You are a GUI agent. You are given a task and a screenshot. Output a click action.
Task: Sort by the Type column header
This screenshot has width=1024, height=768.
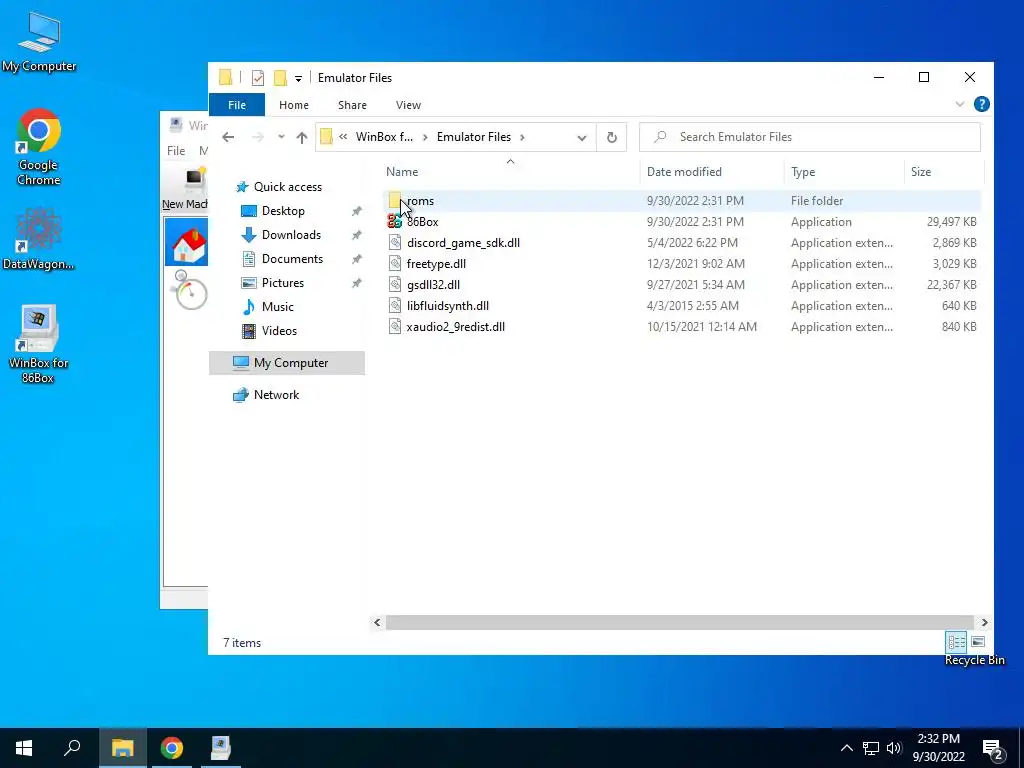[x=803, y=172]
